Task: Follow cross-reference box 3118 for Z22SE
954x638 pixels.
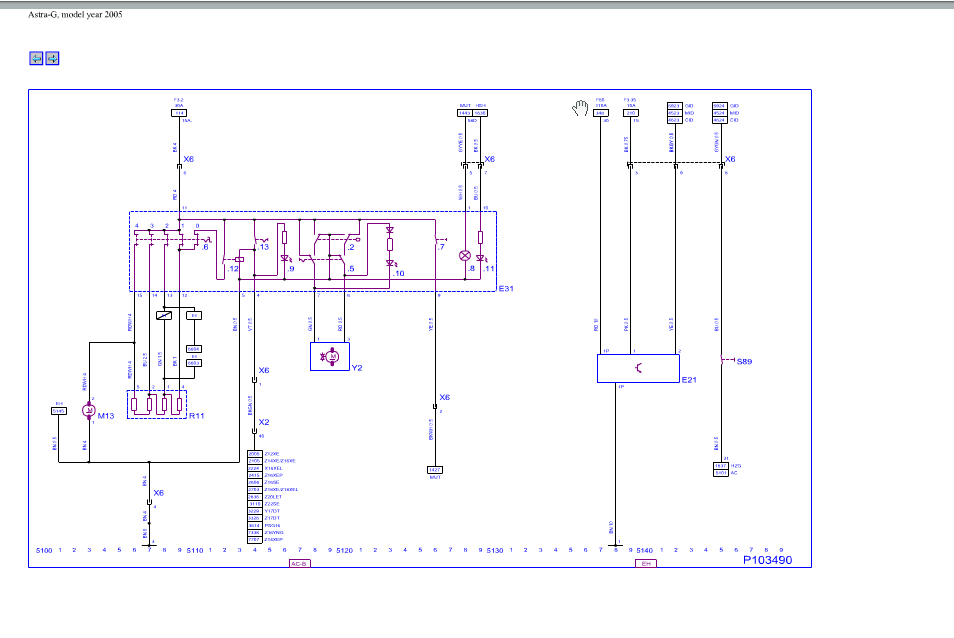Action: tap(254, 504)
